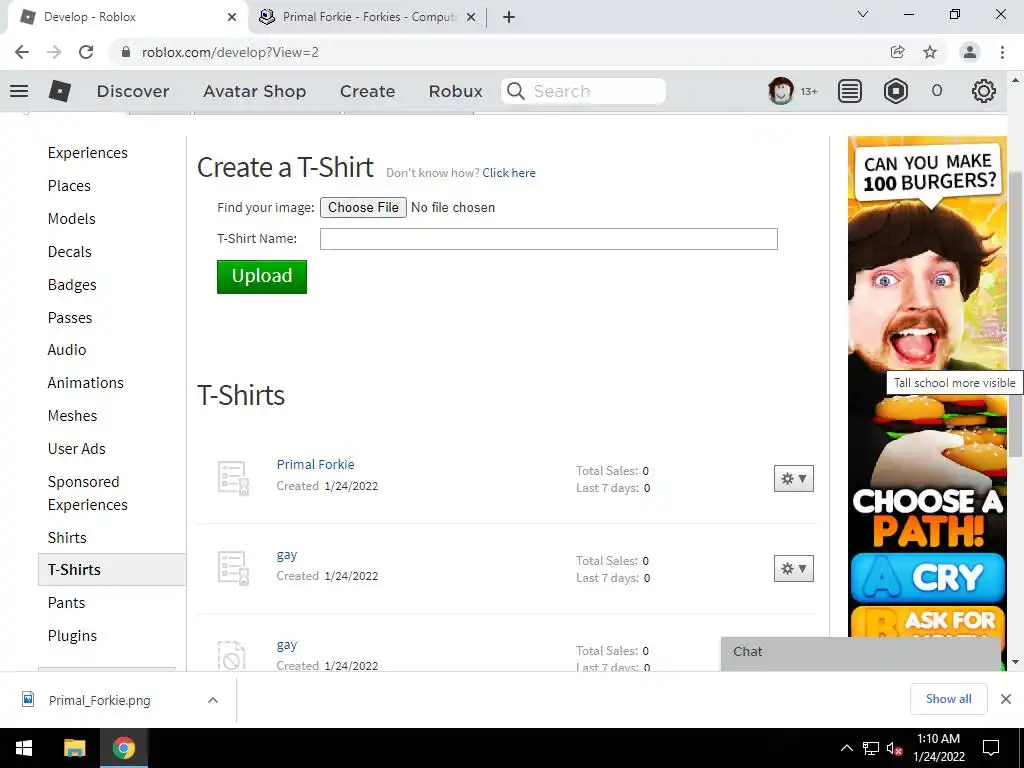
Task: Open the network tray icon
Action: [871, 748]
